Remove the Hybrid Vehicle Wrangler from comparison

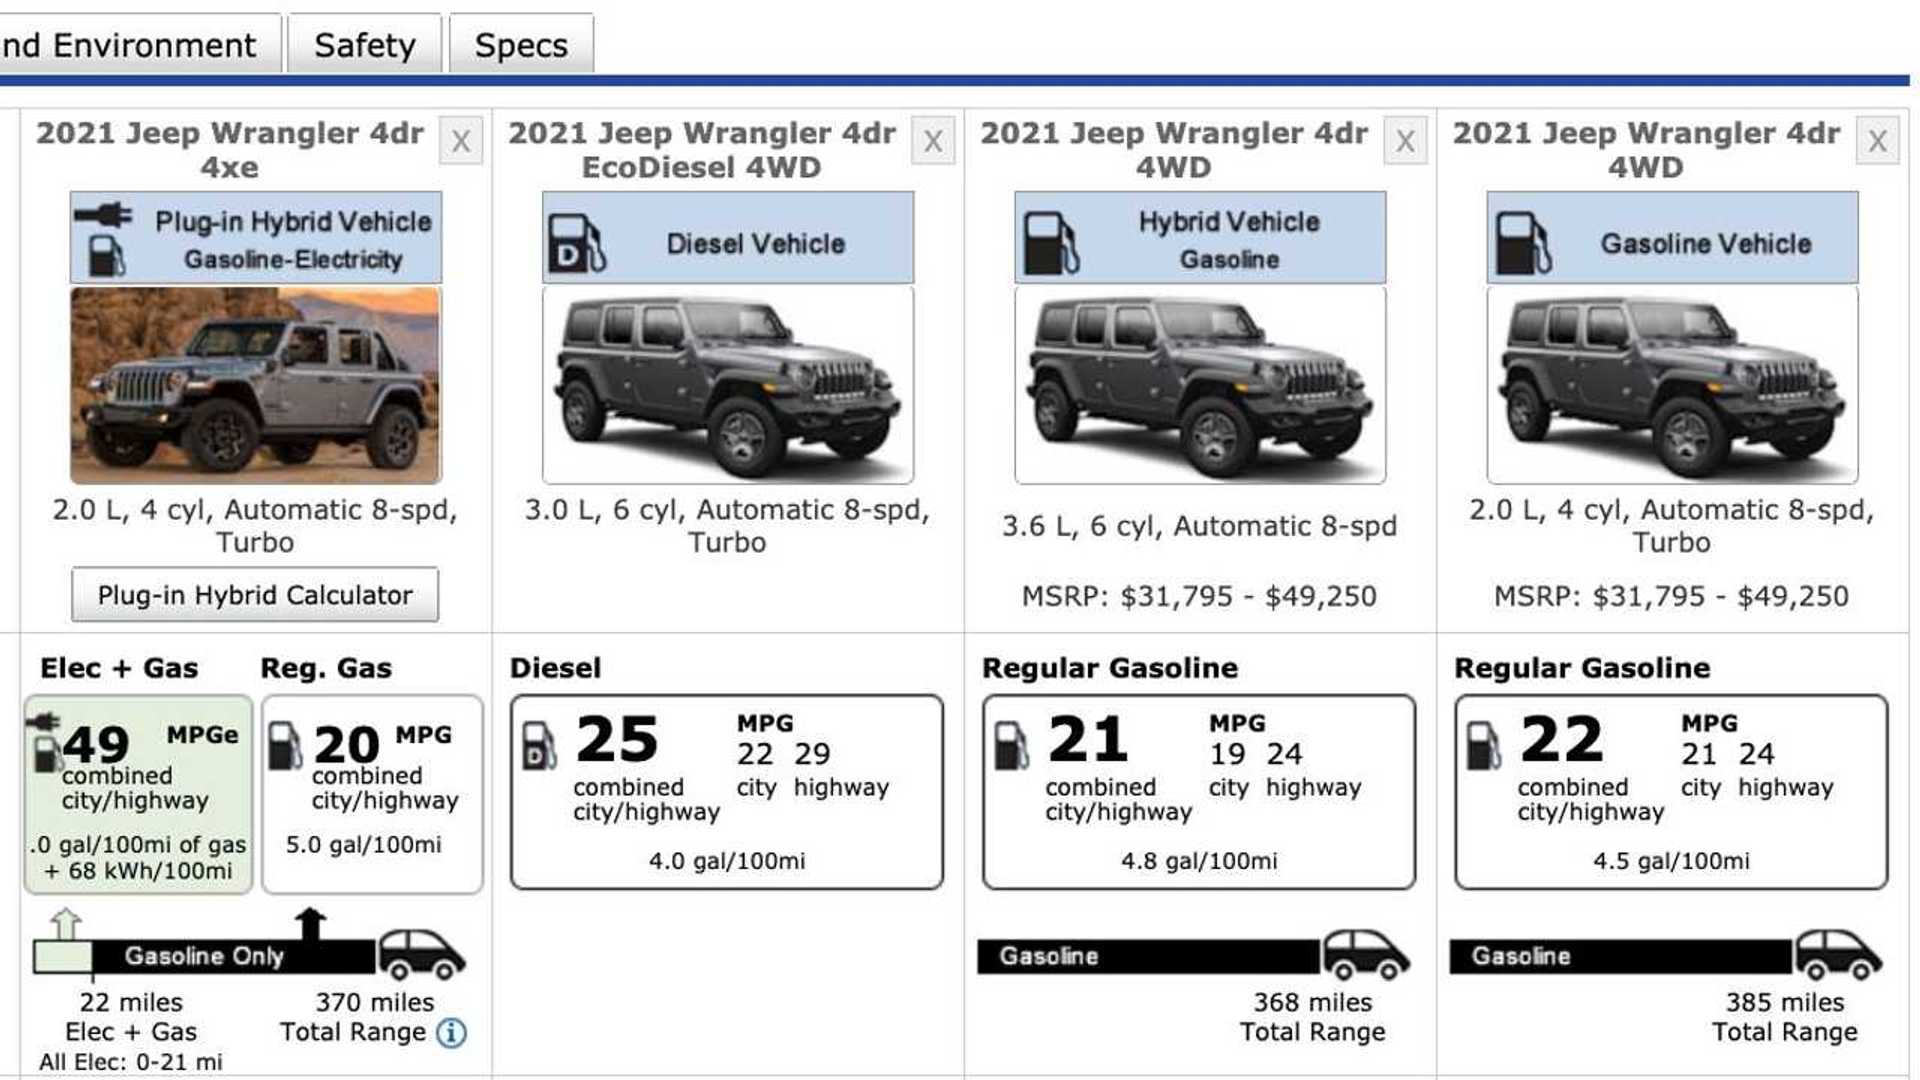click(1406, 142)
